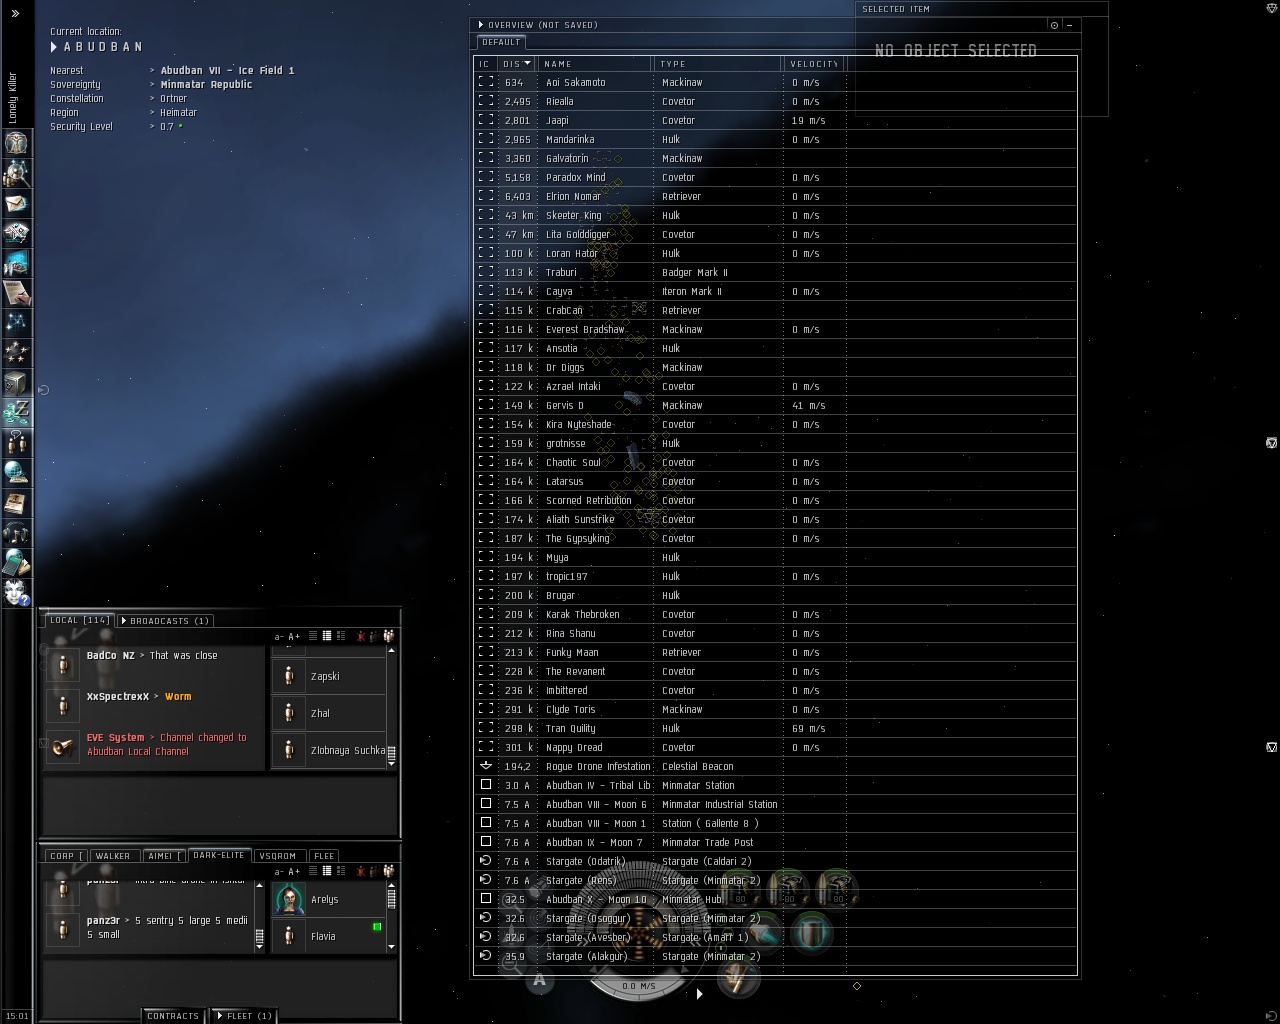Click the Heimatar region link
This screenshot has height=1024, width=1280.
tap(178, 113)
